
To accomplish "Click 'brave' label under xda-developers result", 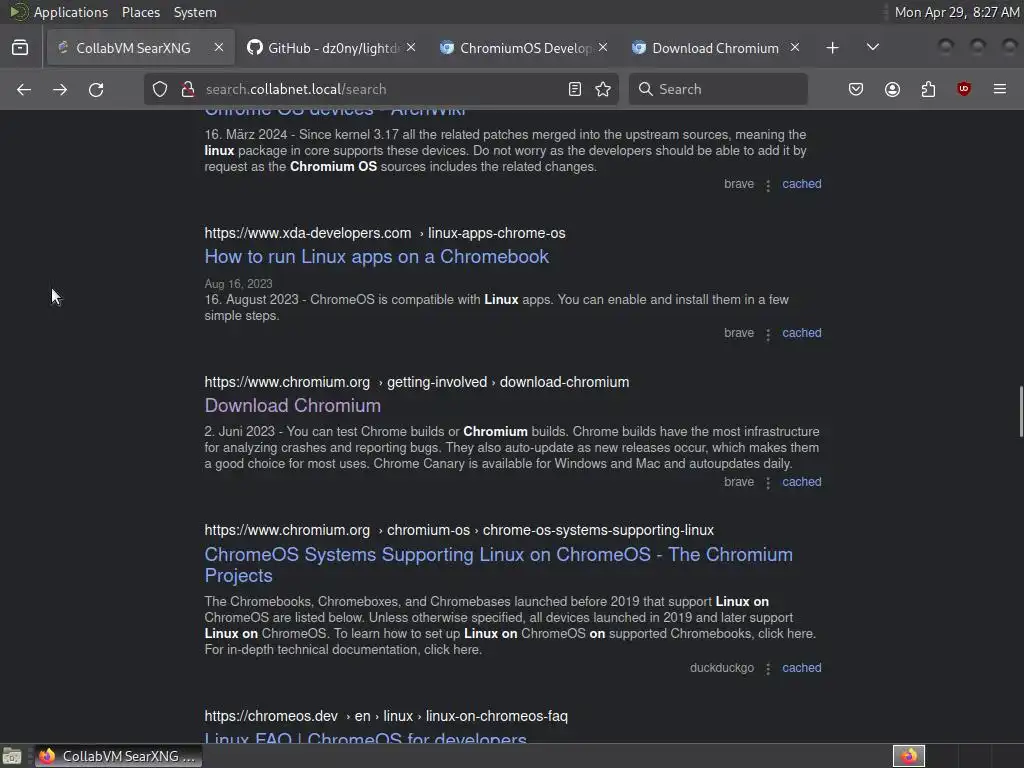I will coord(739,333).
